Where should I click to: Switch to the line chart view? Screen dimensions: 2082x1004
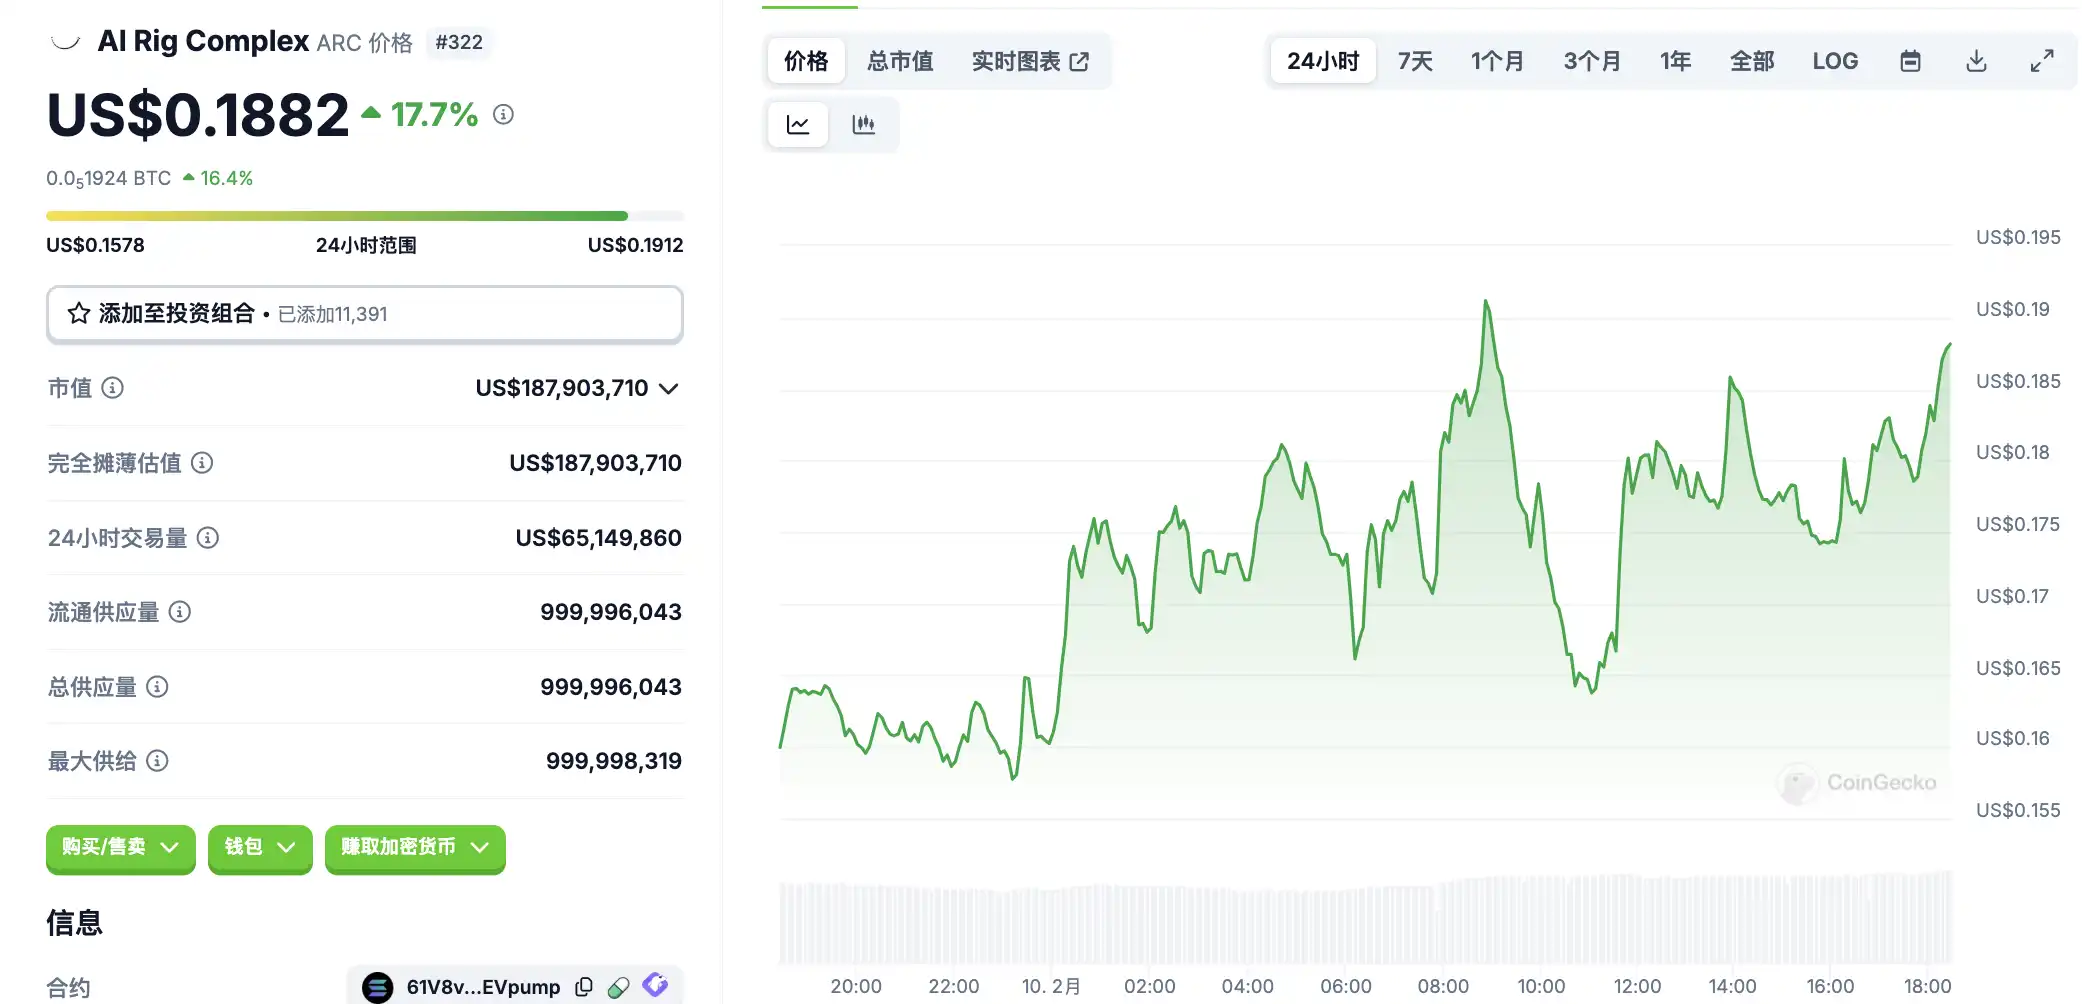pyautogui.click(x=798, y=125)
